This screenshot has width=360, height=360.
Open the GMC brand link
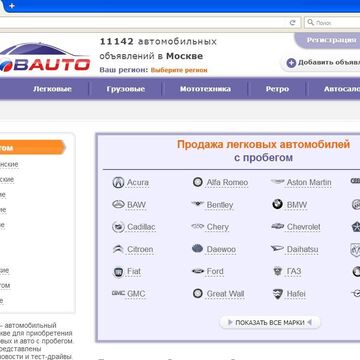click(136, 294)
